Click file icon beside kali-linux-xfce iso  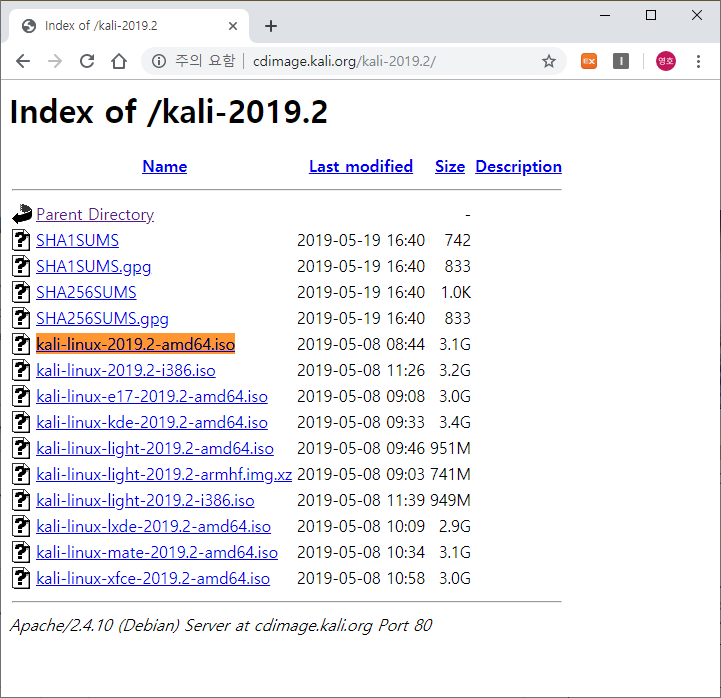point(21,578)
